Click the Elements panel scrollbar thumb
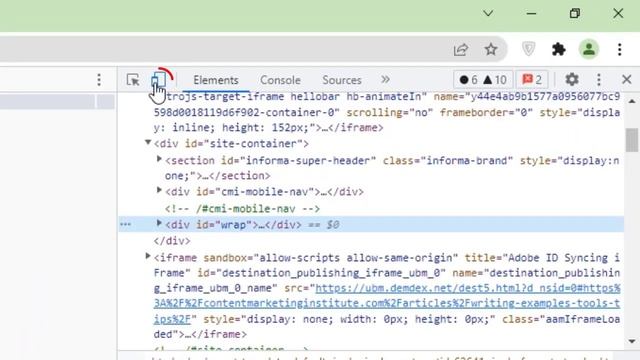The height and width of the screenshot is (360, 640). pyautogui.click(x=632, y=140)
